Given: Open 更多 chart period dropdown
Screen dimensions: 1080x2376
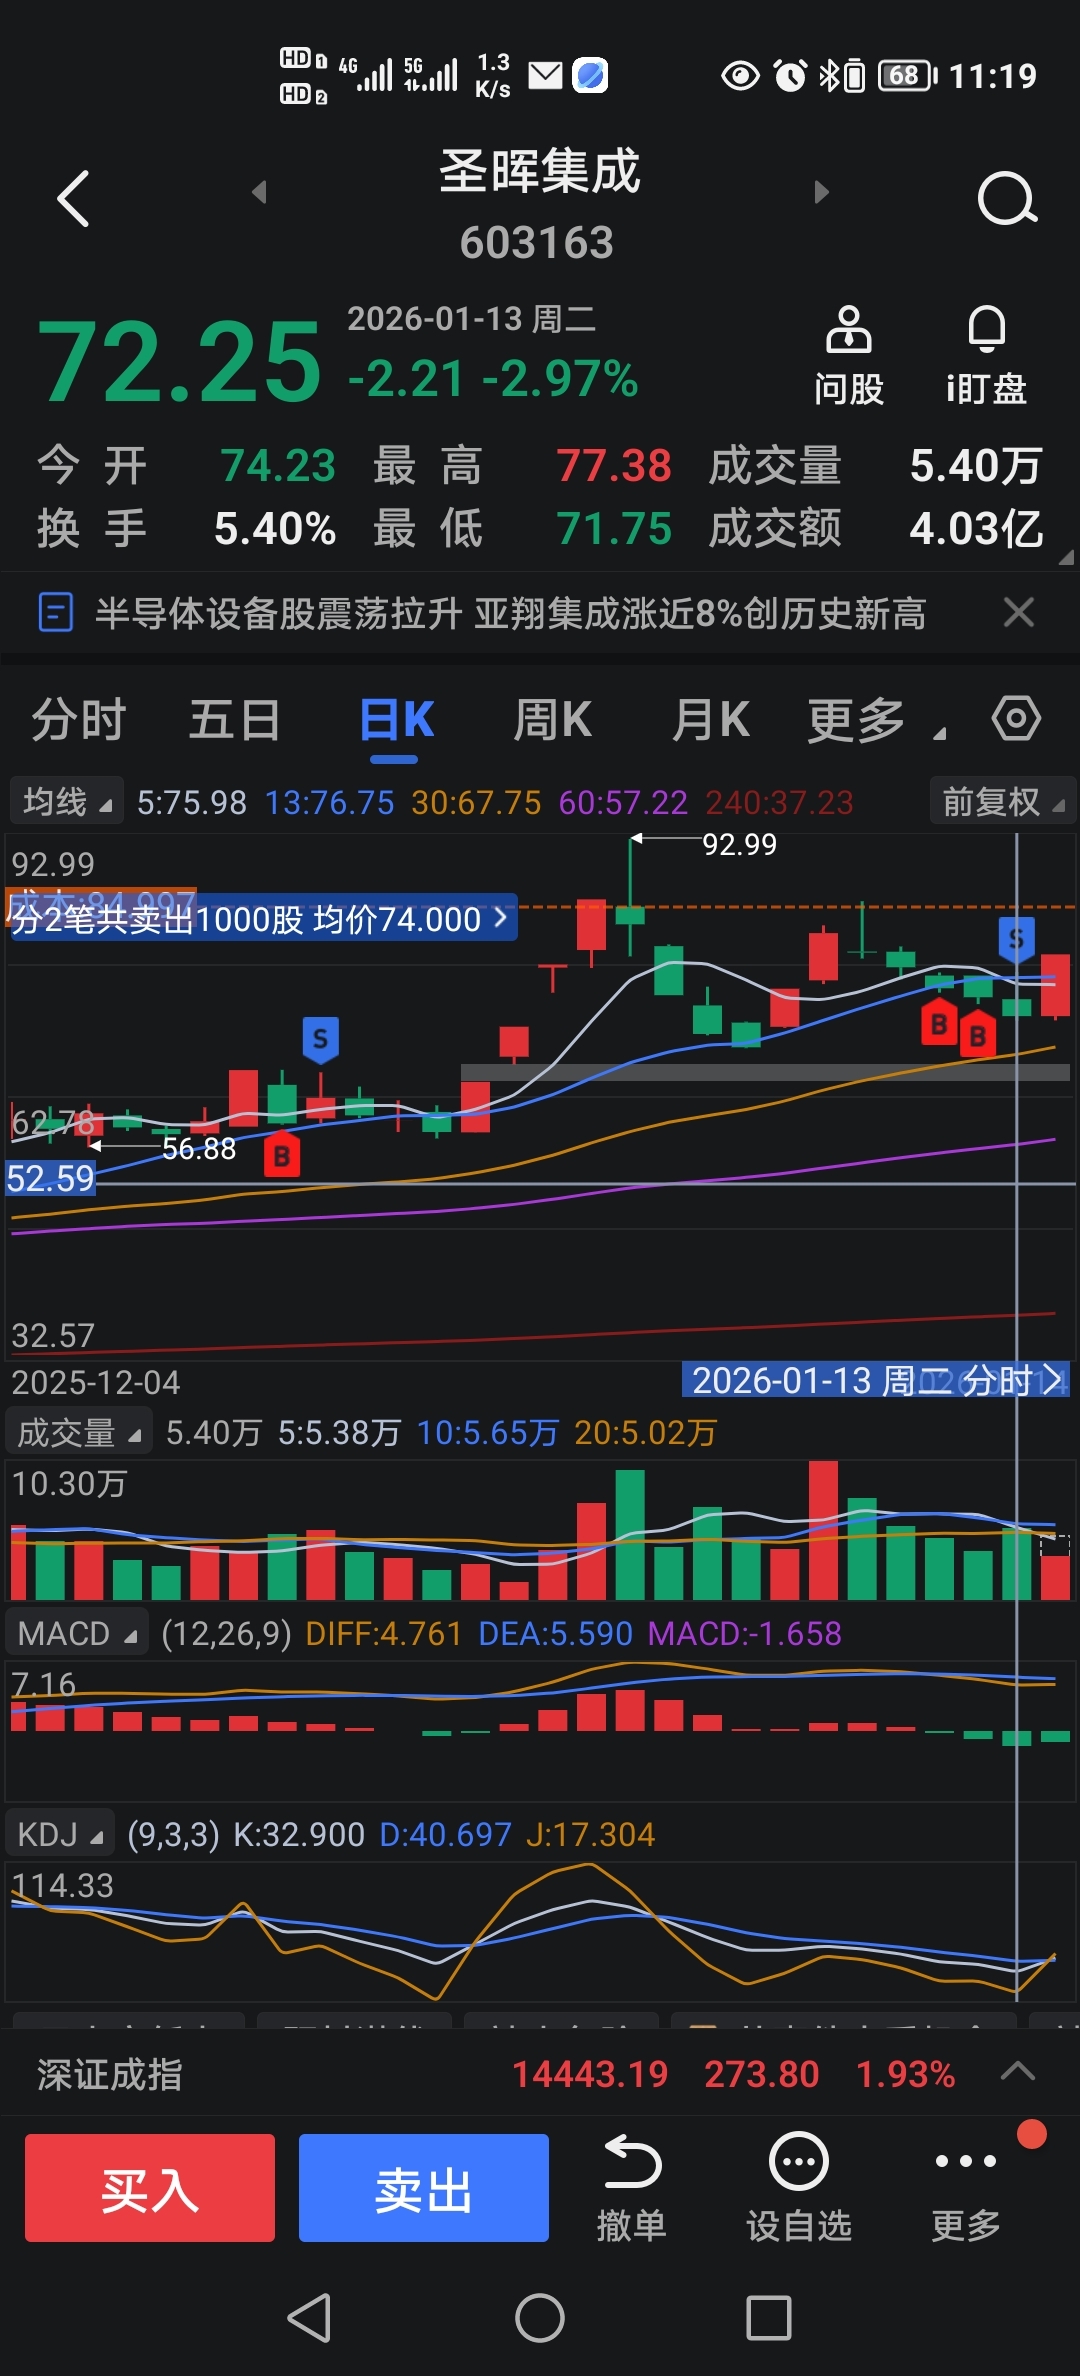Looking at the screenshot, I should point(876,720).
